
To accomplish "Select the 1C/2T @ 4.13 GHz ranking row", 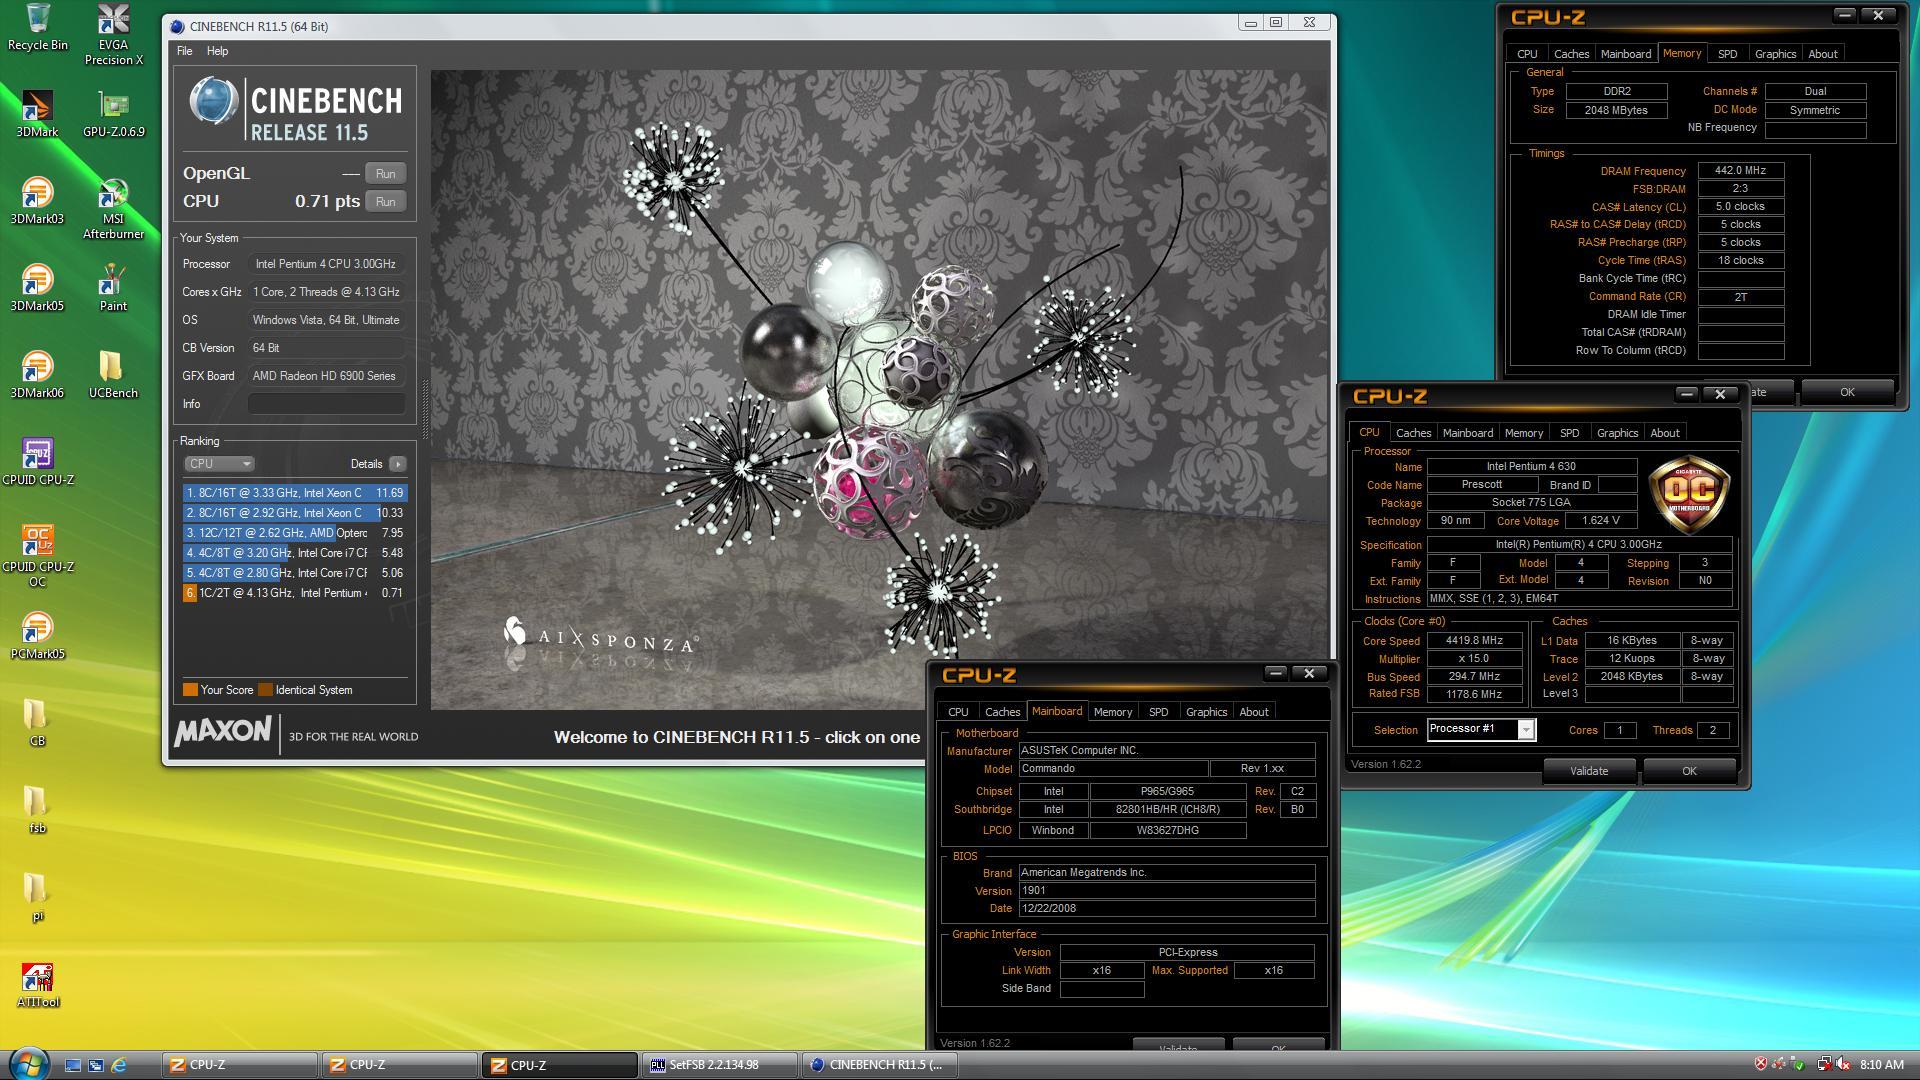I will [x=294, y=593].
